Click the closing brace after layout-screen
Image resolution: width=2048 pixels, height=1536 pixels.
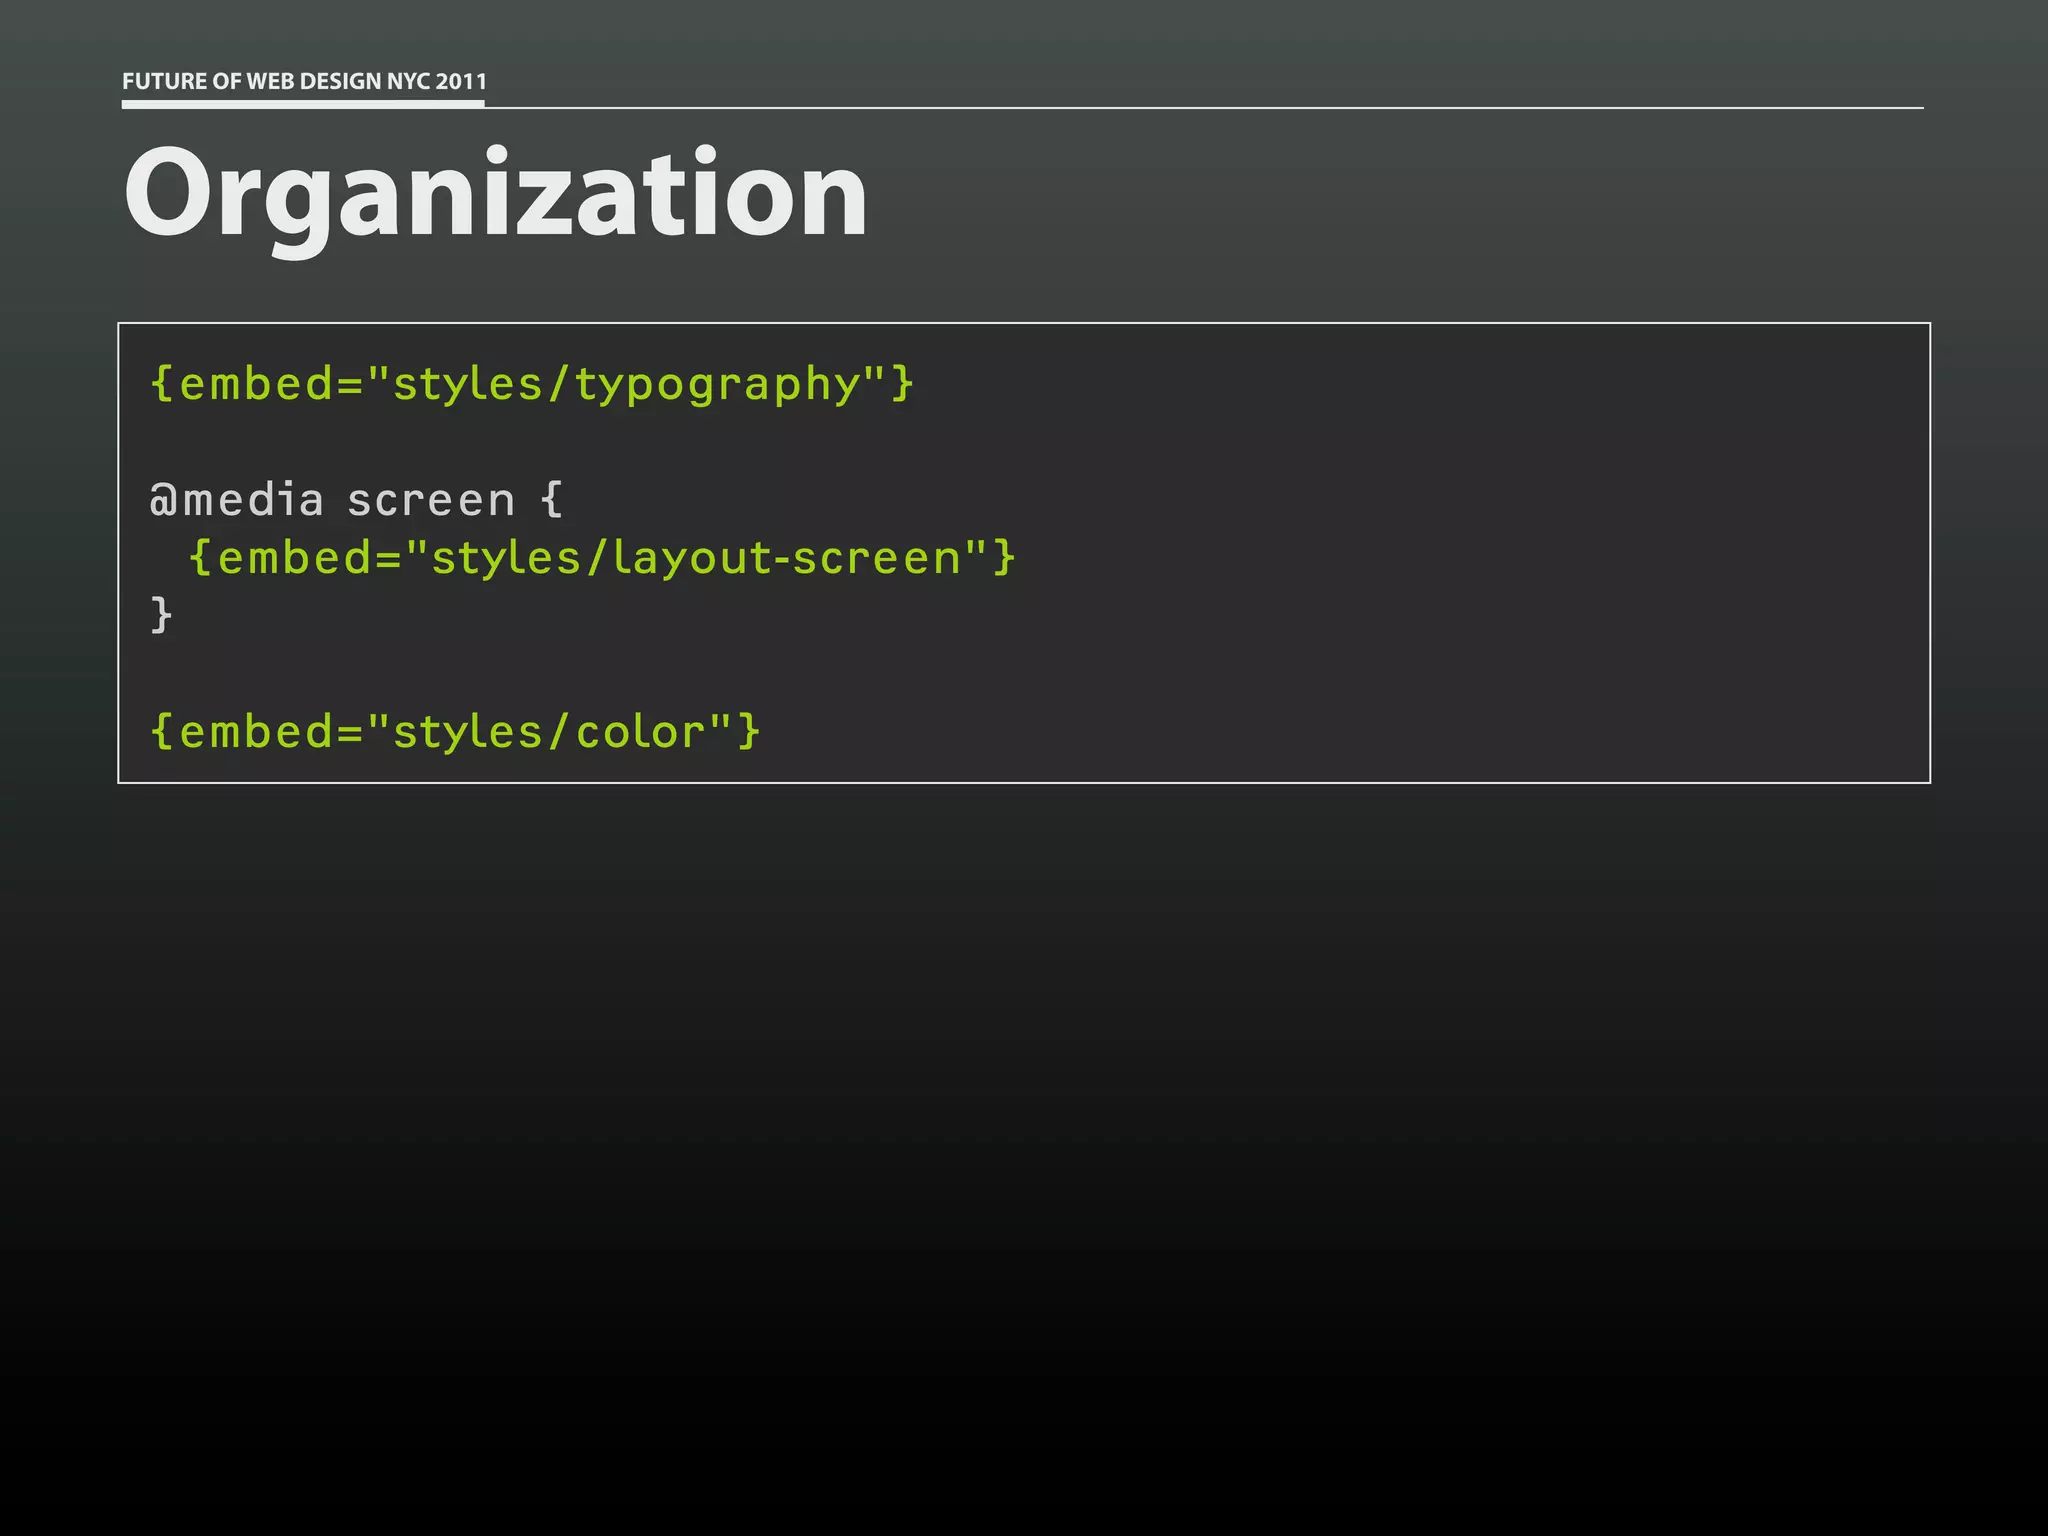(1004, 556)
